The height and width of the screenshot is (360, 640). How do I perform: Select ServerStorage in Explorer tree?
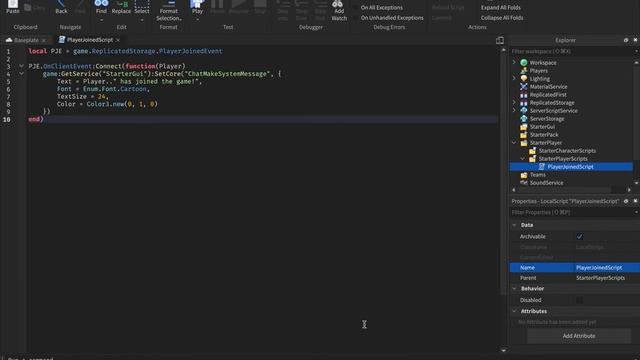(x=547, y=118)
